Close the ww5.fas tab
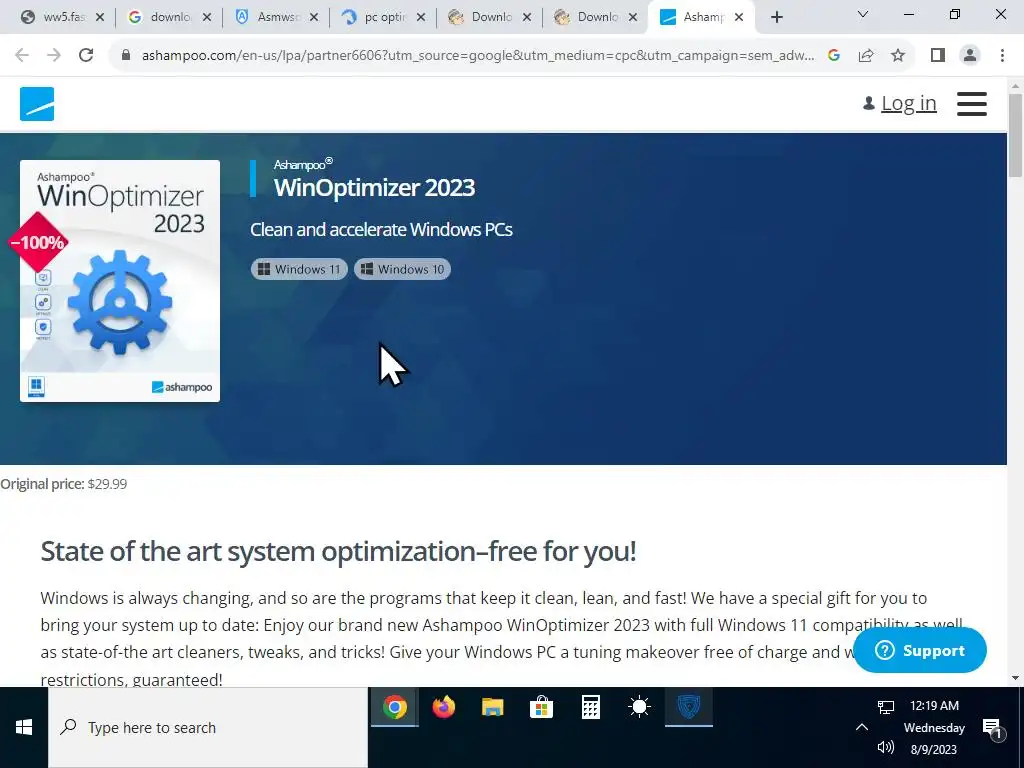The width and height of the screenshot is (1024, 768). [99, 18]
